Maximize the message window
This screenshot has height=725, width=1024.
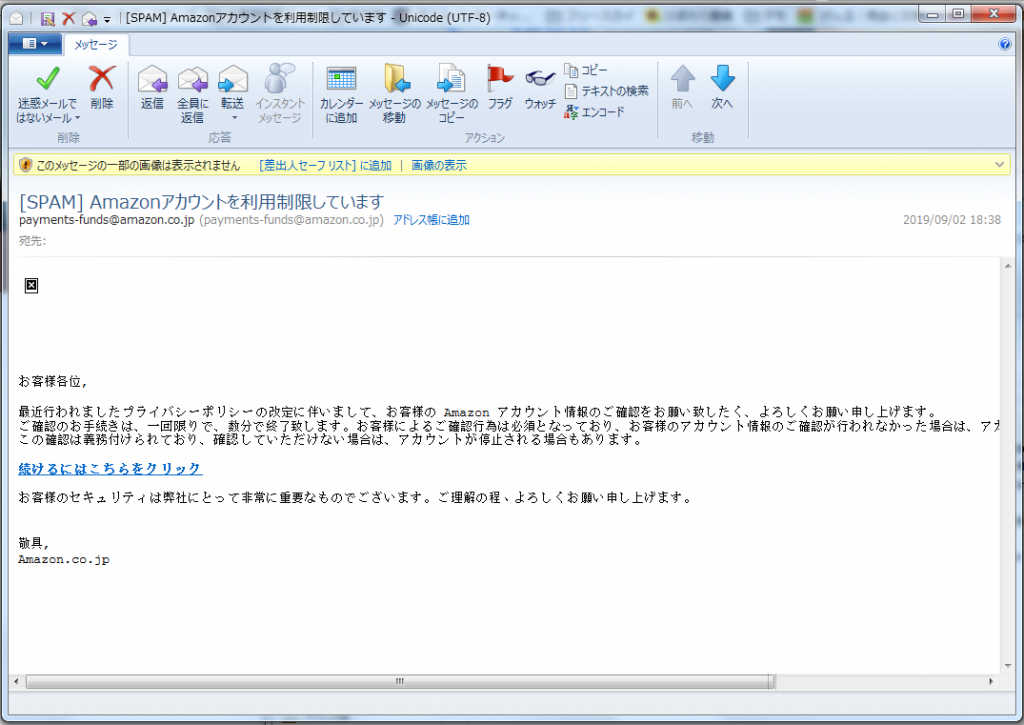pos(958,14)
